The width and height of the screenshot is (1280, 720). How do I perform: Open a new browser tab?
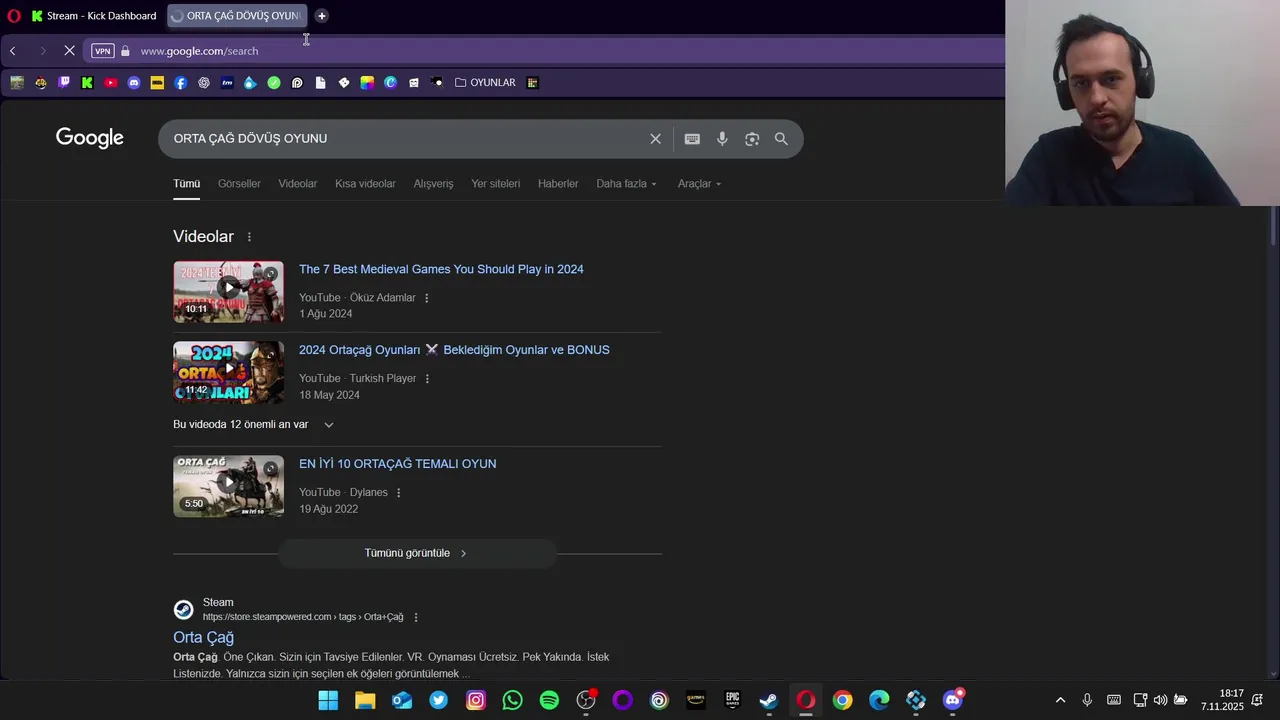tap(321, 16)
